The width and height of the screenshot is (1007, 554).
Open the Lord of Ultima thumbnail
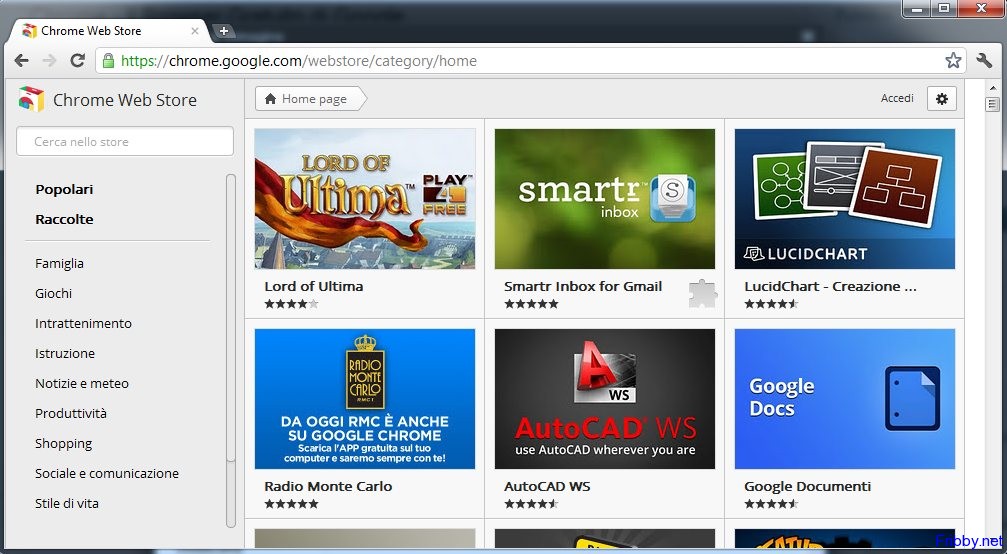[365, 198]
